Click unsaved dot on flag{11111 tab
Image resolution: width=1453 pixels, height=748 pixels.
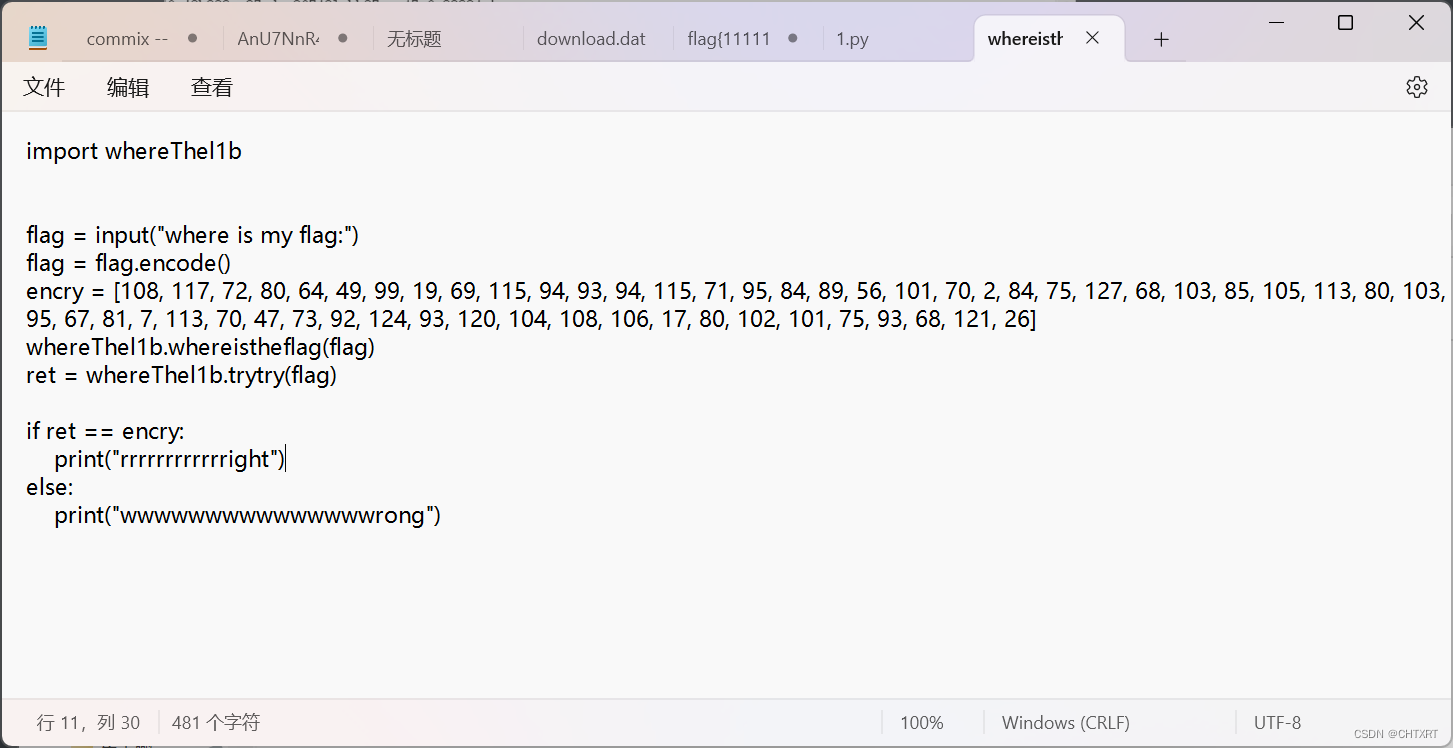pyautogui.click(x=792, y=38)
